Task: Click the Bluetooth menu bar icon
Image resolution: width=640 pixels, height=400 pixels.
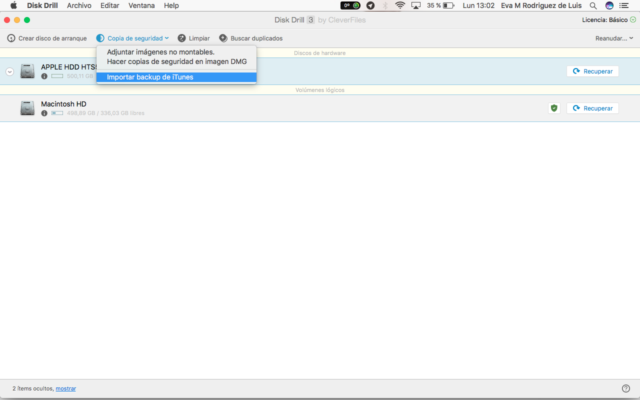Action: pyautogui.click(x=385, y=6)
